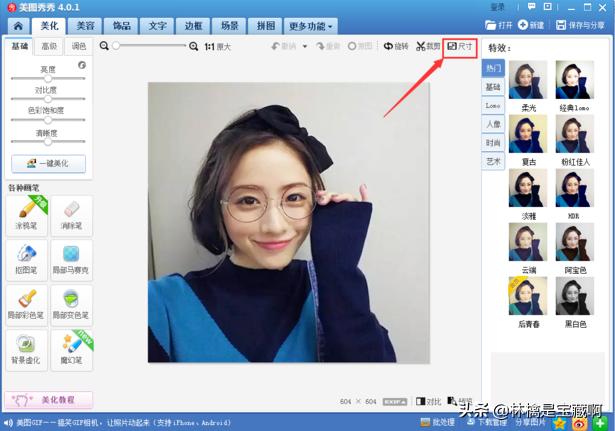Switch to the 美容 tab
The image size is (615, 431).
tap(86, 25)
